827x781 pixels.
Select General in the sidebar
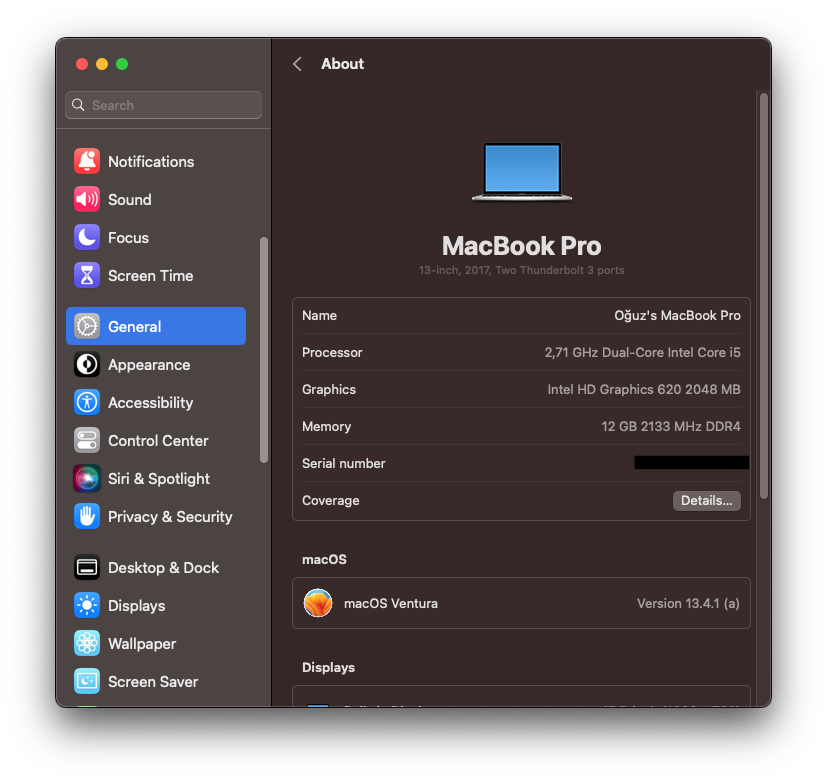[x=156, y=326]
